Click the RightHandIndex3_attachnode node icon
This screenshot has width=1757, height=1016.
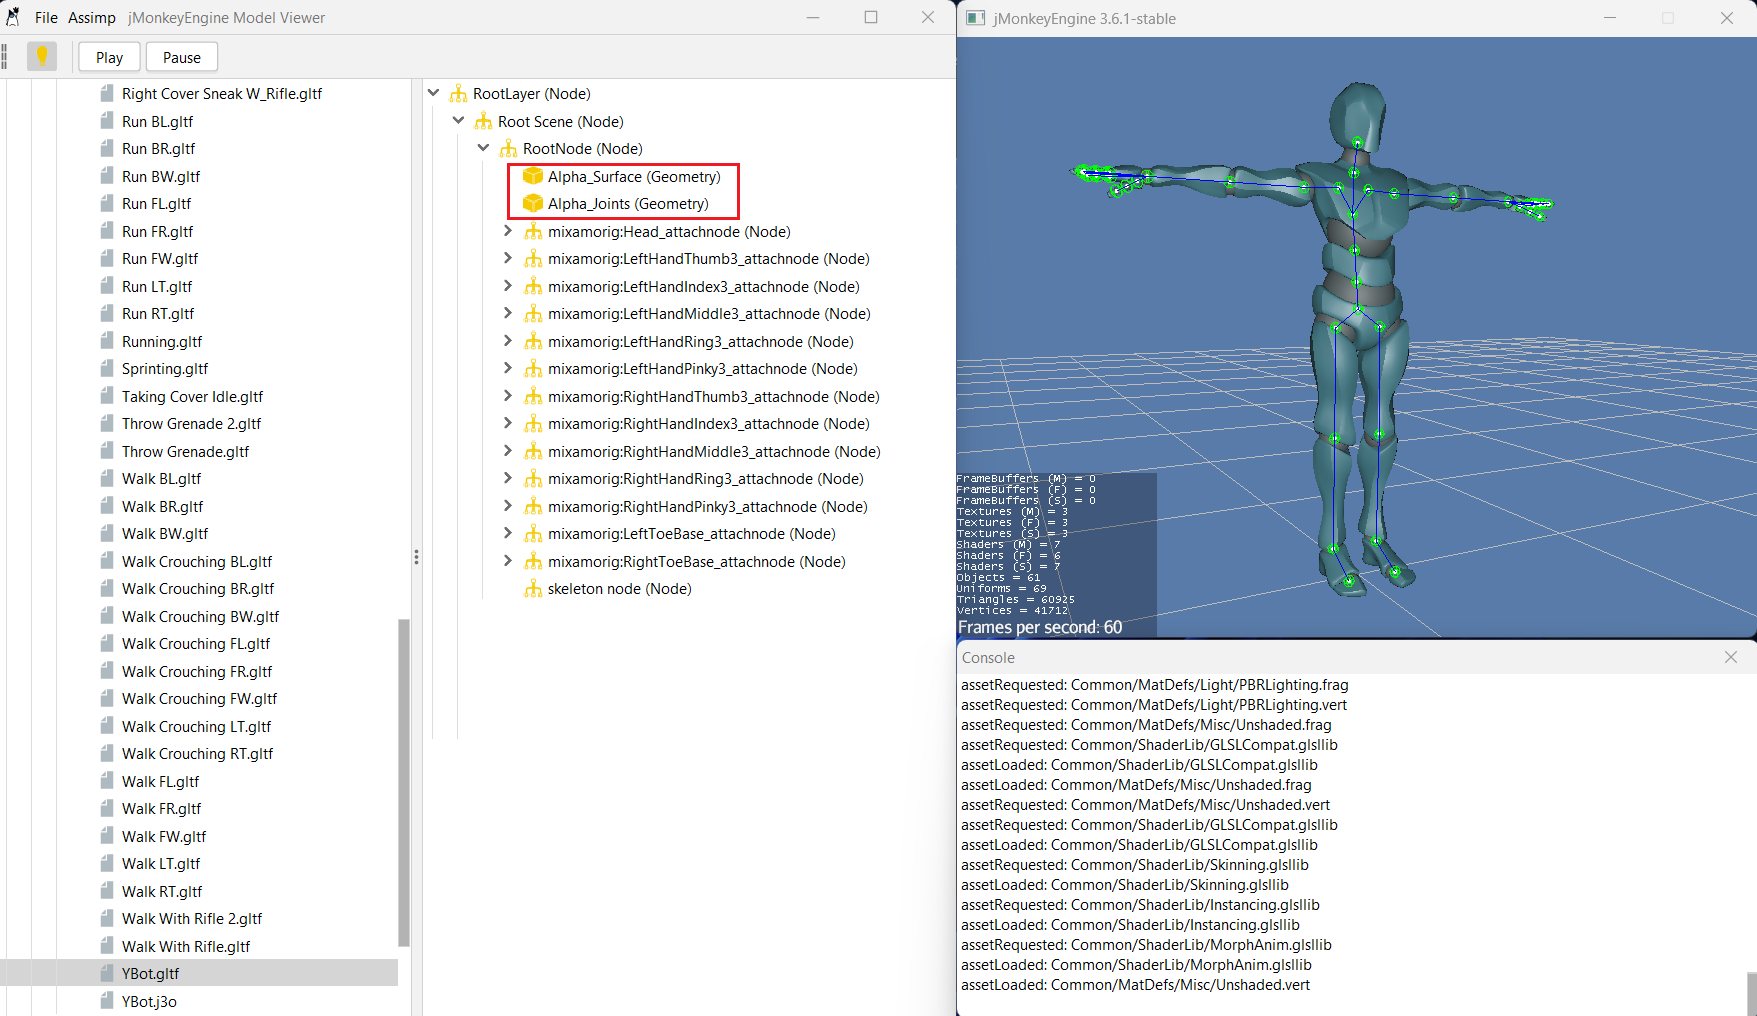point(533,423)
